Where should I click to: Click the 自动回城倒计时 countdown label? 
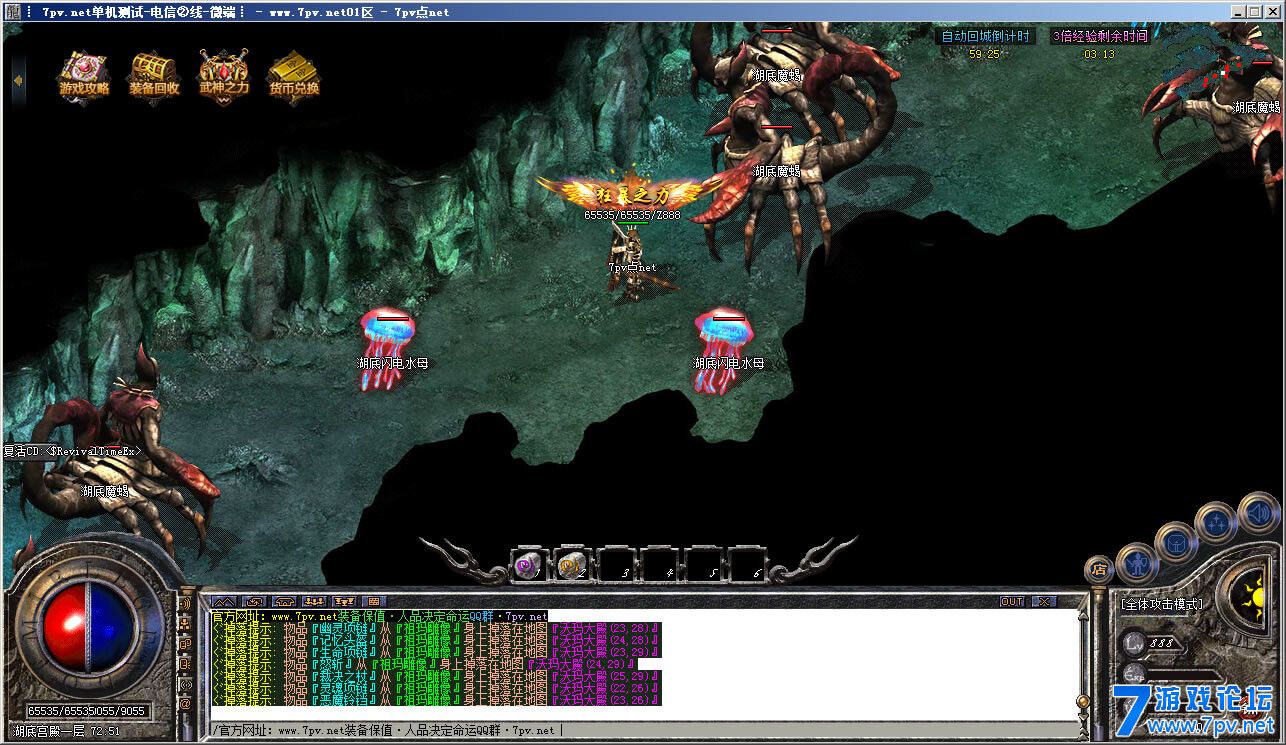(984, 37)
